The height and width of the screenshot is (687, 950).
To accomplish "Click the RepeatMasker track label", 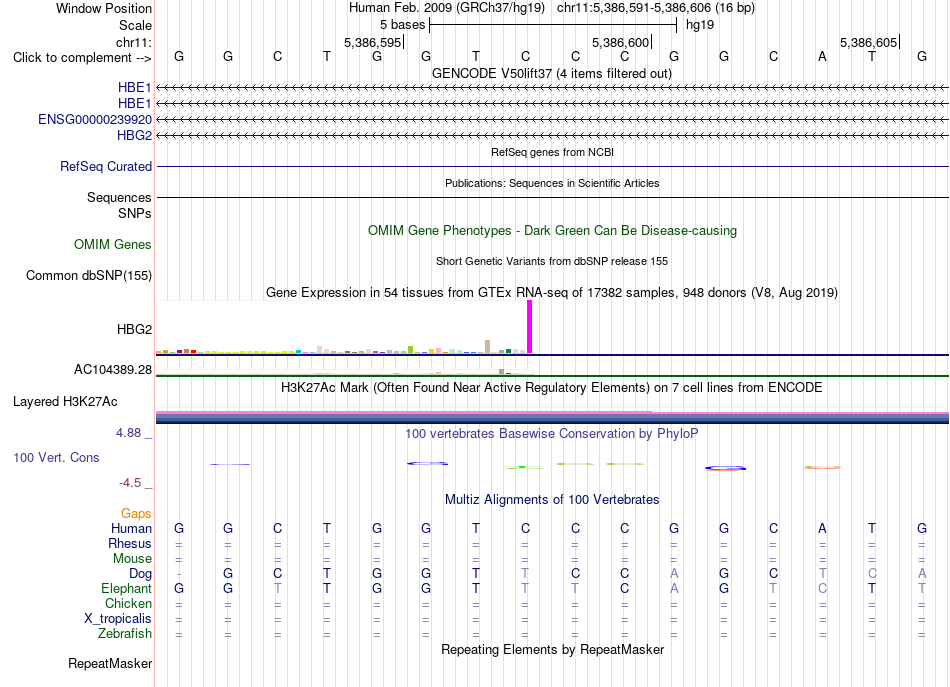I will pos(110,663).
